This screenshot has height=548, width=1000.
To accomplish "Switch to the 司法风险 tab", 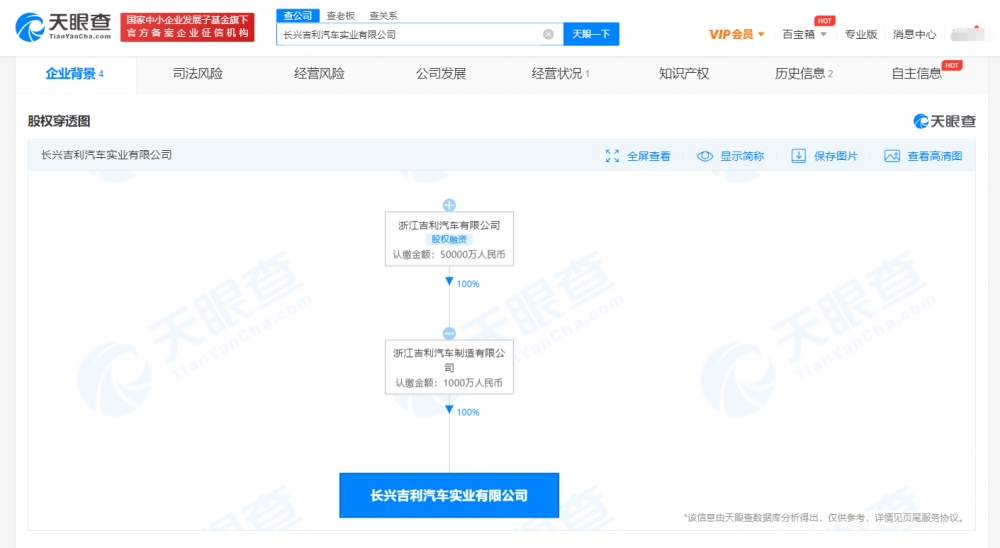I will [x=197, y=73].
